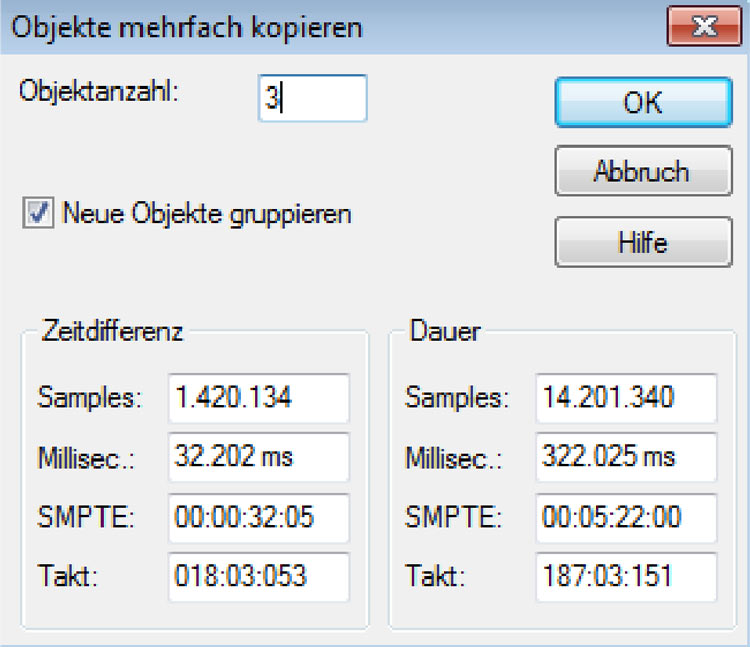
Task: Click the Objektanzahl label
Action: 99,90
